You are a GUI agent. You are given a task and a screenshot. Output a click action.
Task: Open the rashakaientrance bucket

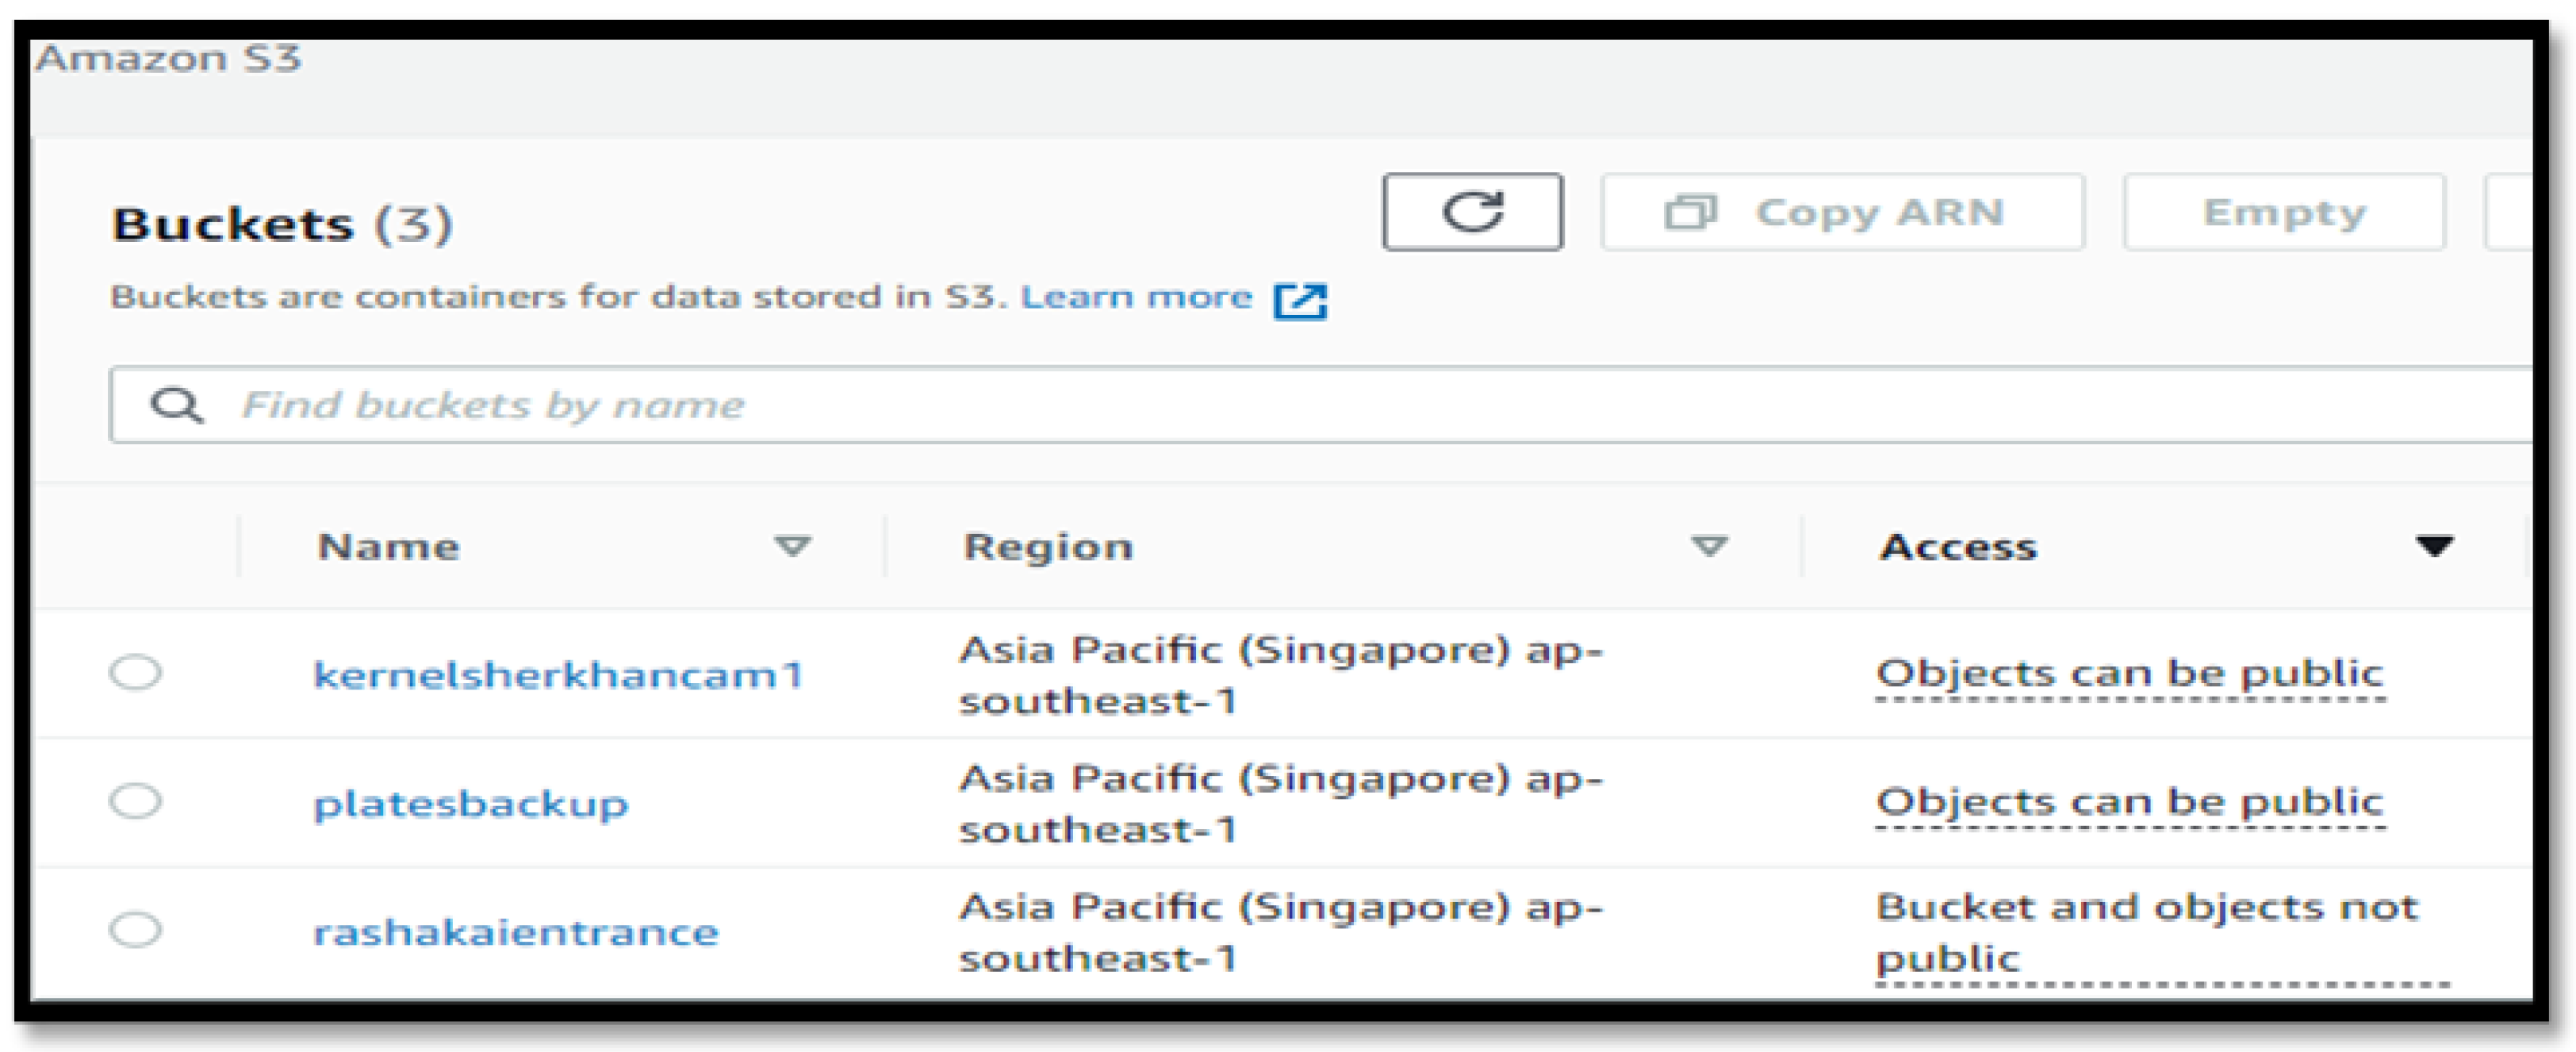click(x=515, y=933)
